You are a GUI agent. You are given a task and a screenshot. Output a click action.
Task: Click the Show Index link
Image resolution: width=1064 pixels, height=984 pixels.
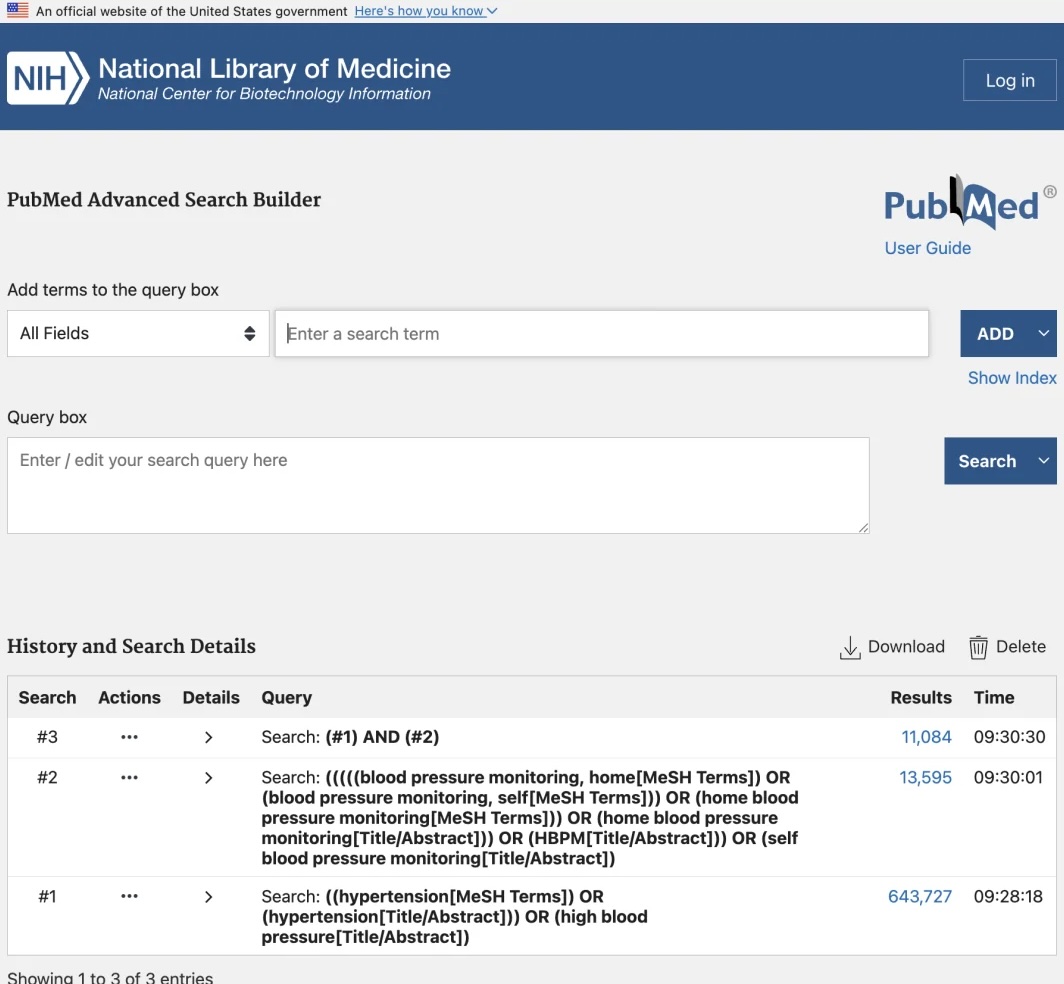point(1012,378)
